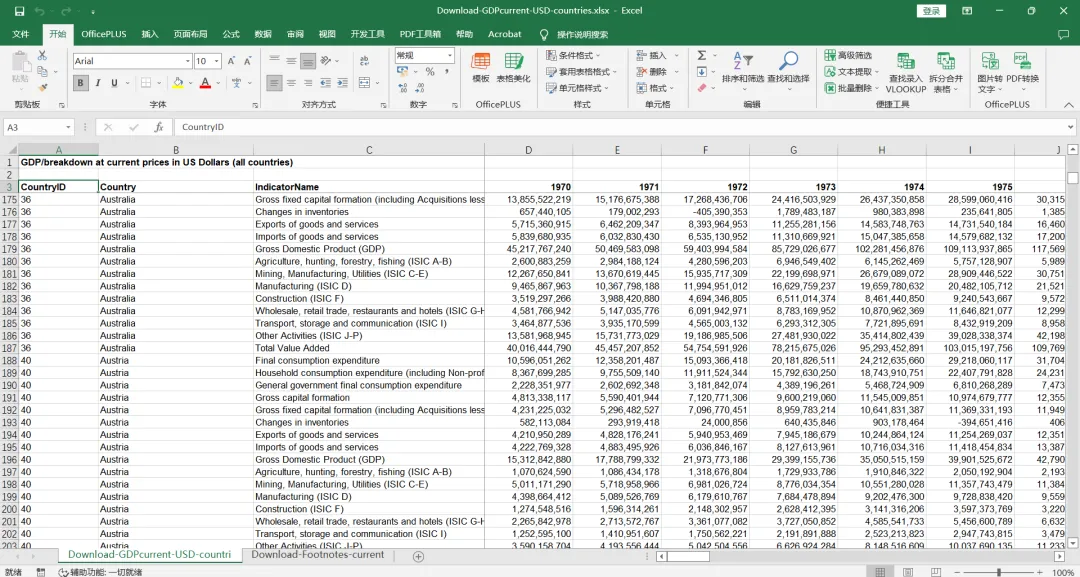Decrease font size with the smaller A icon
Screen dimensions: 1080x577
[x=248, y=61]
